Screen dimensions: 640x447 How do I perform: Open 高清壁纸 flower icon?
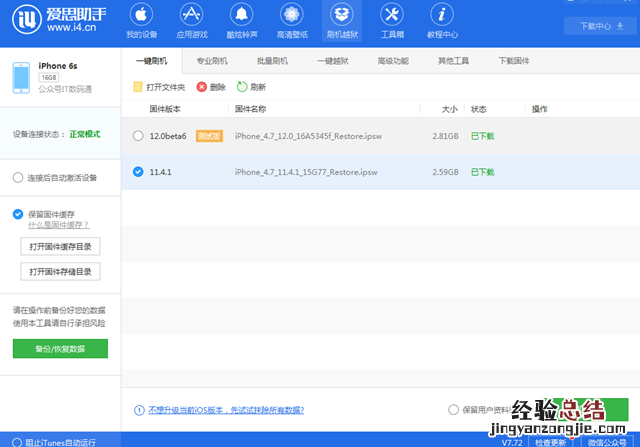(291, 14)
